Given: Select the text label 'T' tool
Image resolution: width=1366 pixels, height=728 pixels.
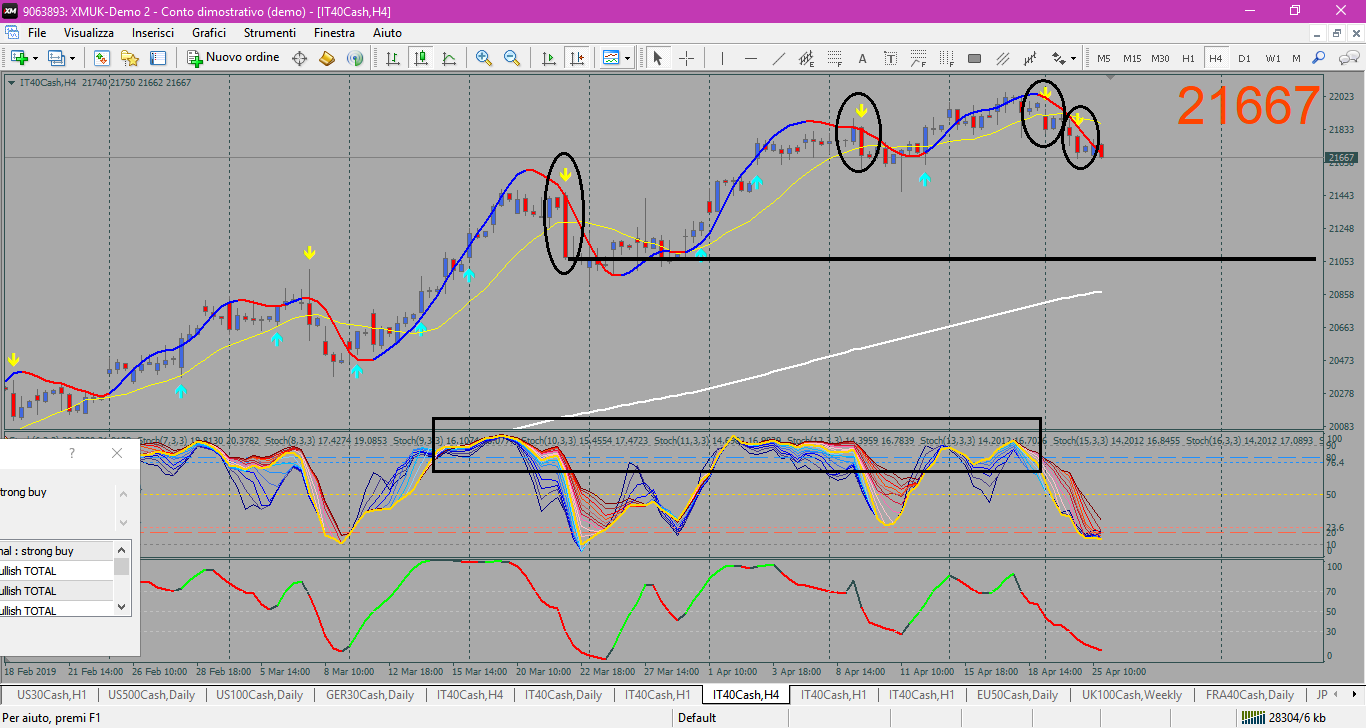Looking at the screenshot, I should tap(890, 58).
